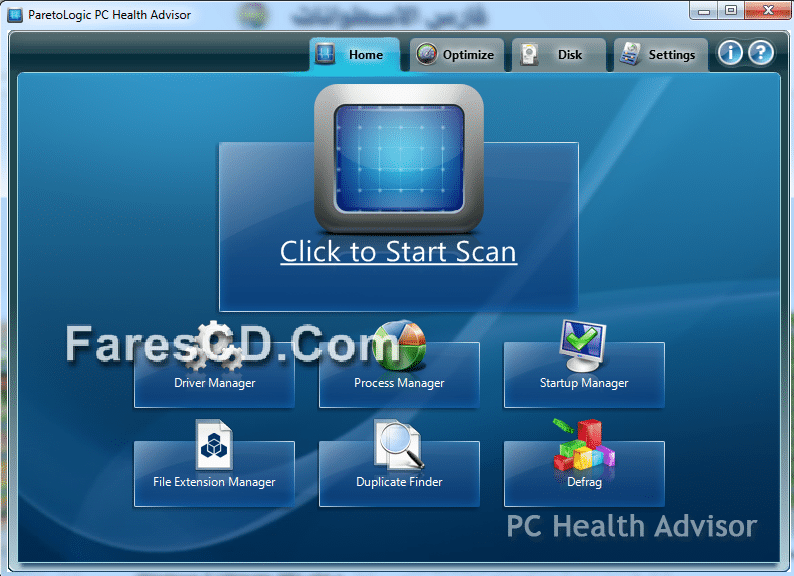794x576 pixels.
Task: Switch to the Home tab
Action: click(353, 55)
